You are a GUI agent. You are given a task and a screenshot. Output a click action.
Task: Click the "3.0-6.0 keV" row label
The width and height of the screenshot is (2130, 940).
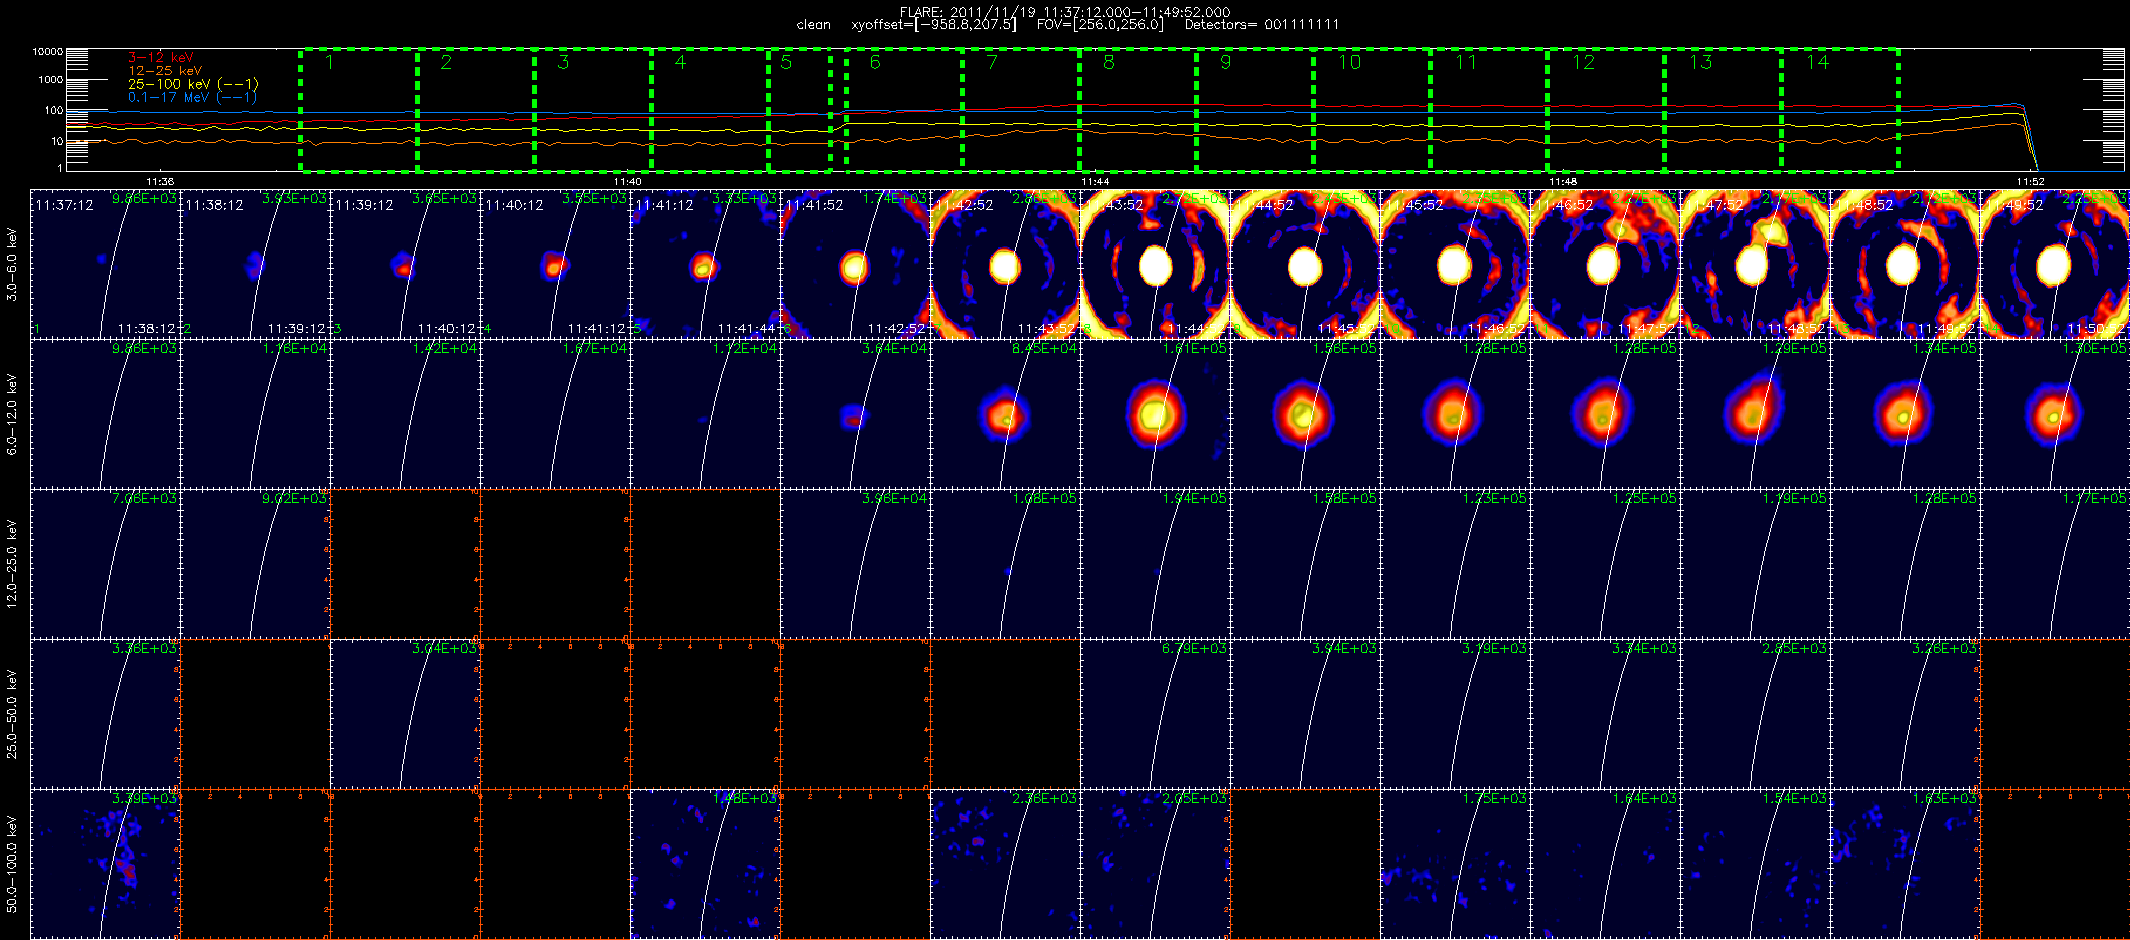pos(12,265)
